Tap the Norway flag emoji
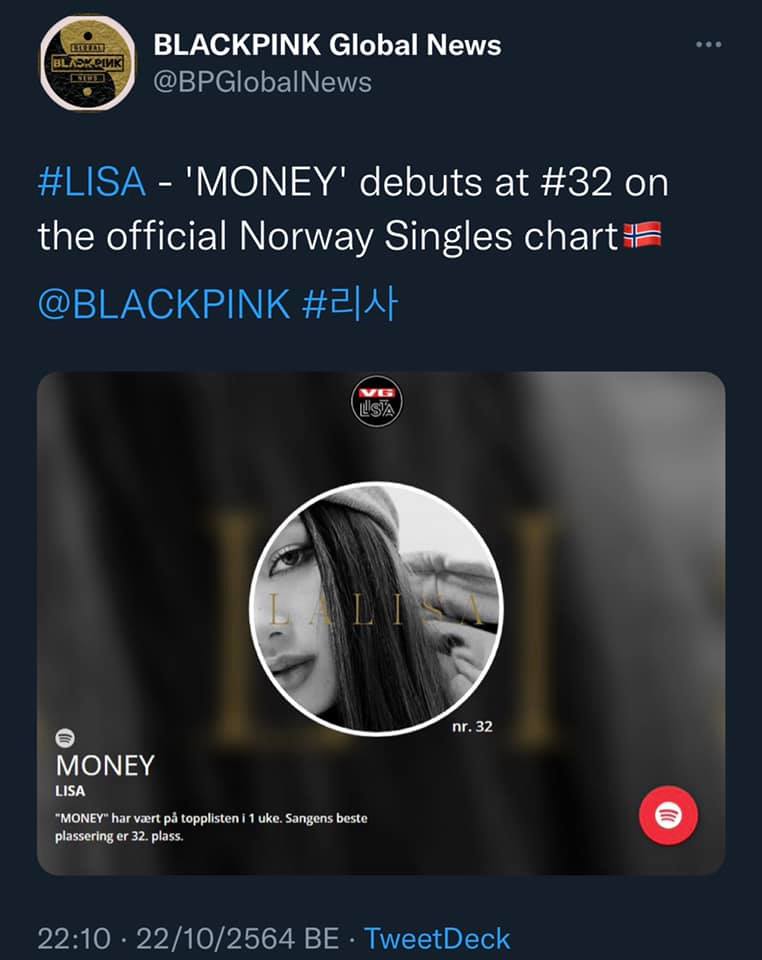This screenshot has width=762, height=960. 642,236
